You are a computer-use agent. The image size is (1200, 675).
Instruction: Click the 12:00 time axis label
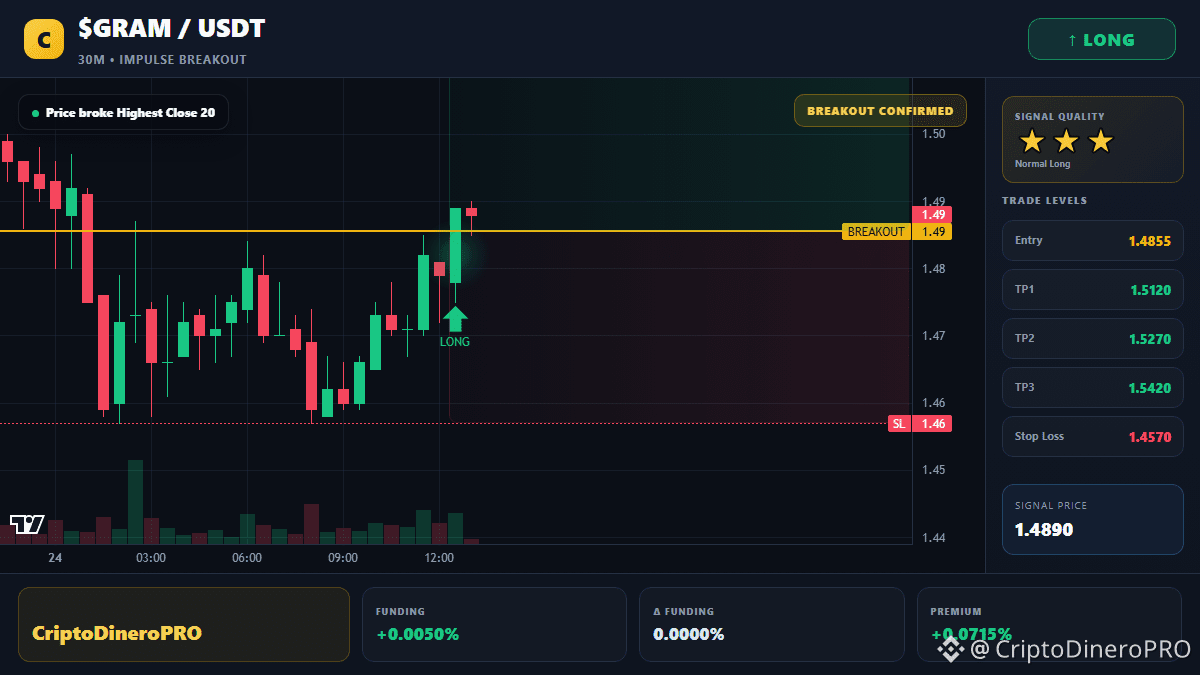point(439,558)
